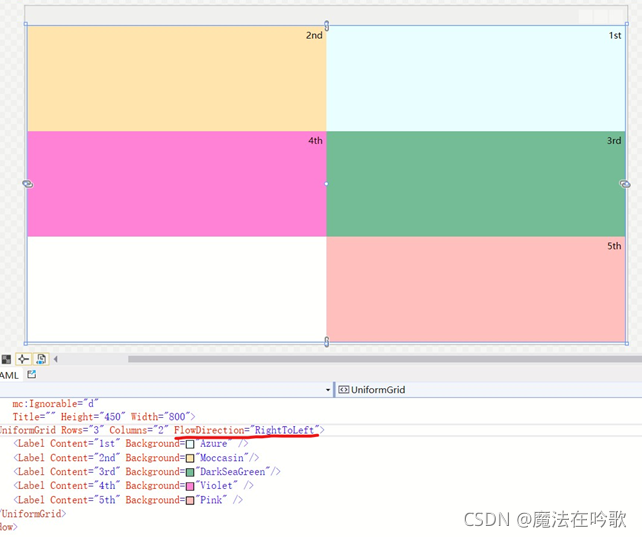Screen dimensions: 642x537
Task: Click the "DarkSeaGreen" value text in code
Action: click(233, 472)
